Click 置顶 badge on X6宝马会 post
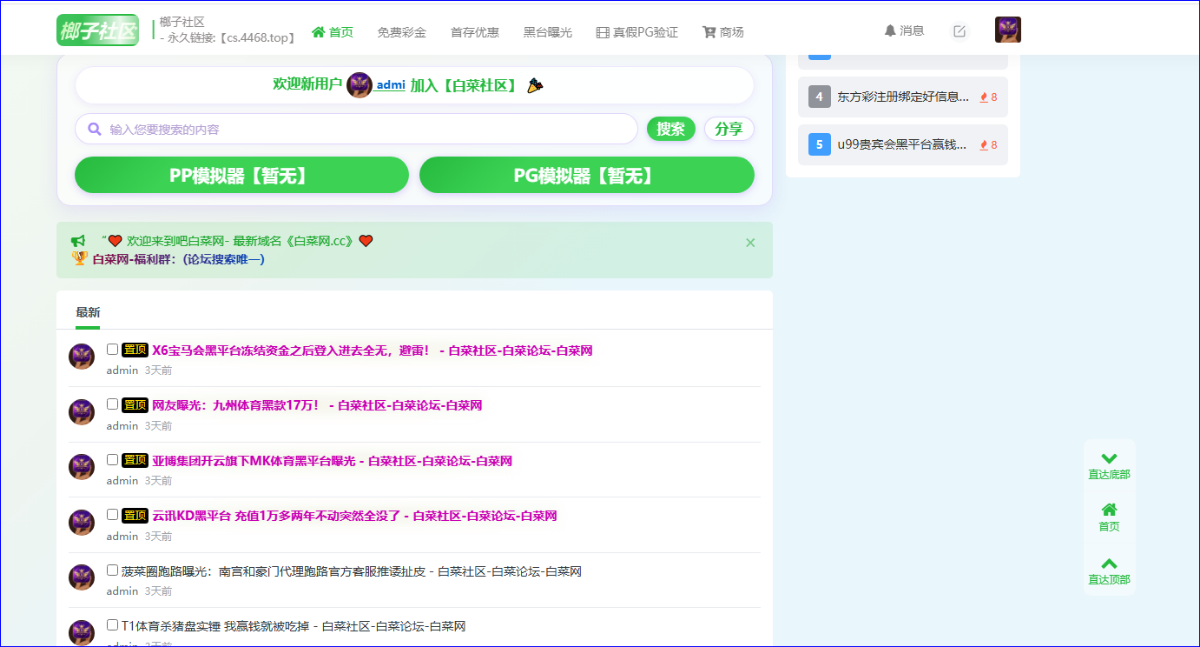Viewport: 1200px width, 647px height. click(x=135, y=350)
